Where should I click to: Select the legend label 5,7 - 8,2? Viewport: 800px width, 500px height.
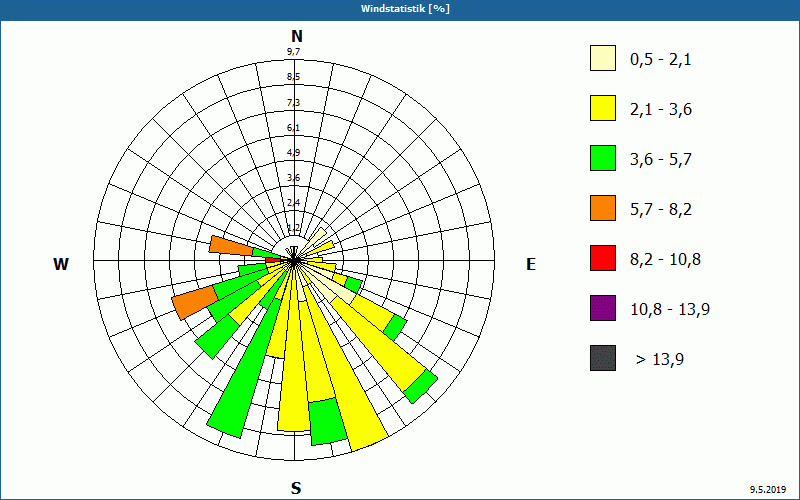pyautogui.click(x=661, y=210)
